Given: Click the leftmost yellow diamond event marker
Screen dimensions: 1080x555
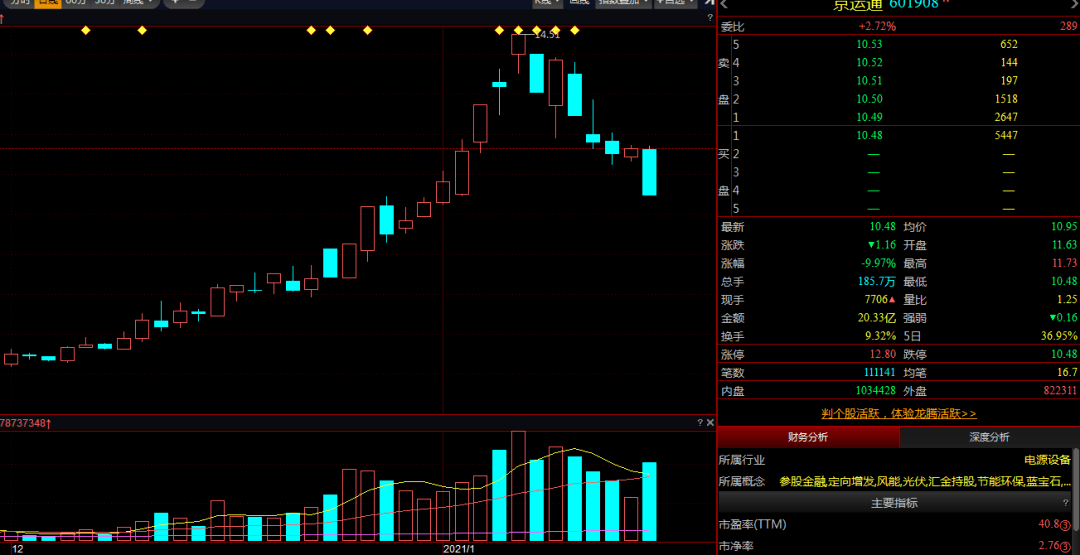Looking at the screenshot, I should [x=85, y=30].
